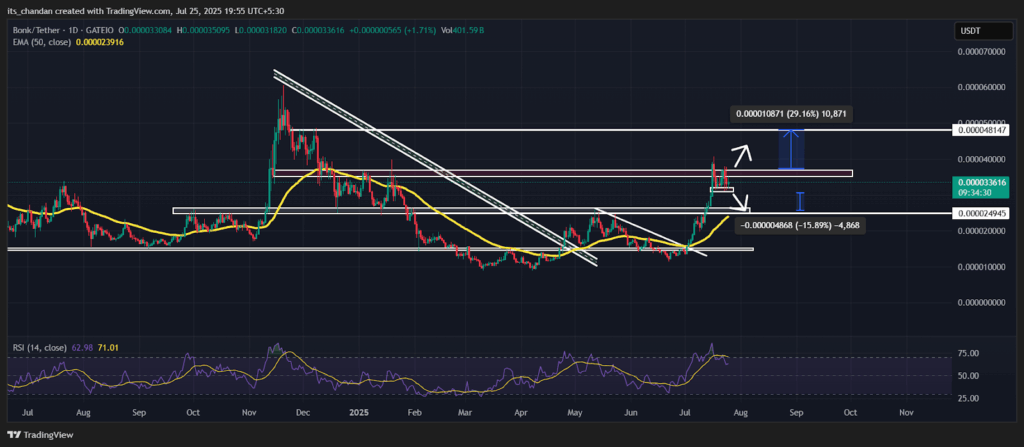Click the 2025 label on time axis
This screenshot has height=447, width=1024.
tap(359, 413)
